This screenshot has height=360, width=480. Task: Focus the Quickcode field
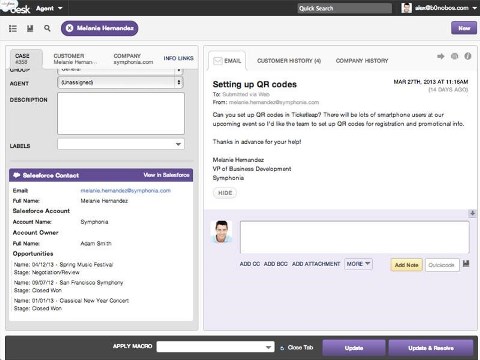point(442,265)
